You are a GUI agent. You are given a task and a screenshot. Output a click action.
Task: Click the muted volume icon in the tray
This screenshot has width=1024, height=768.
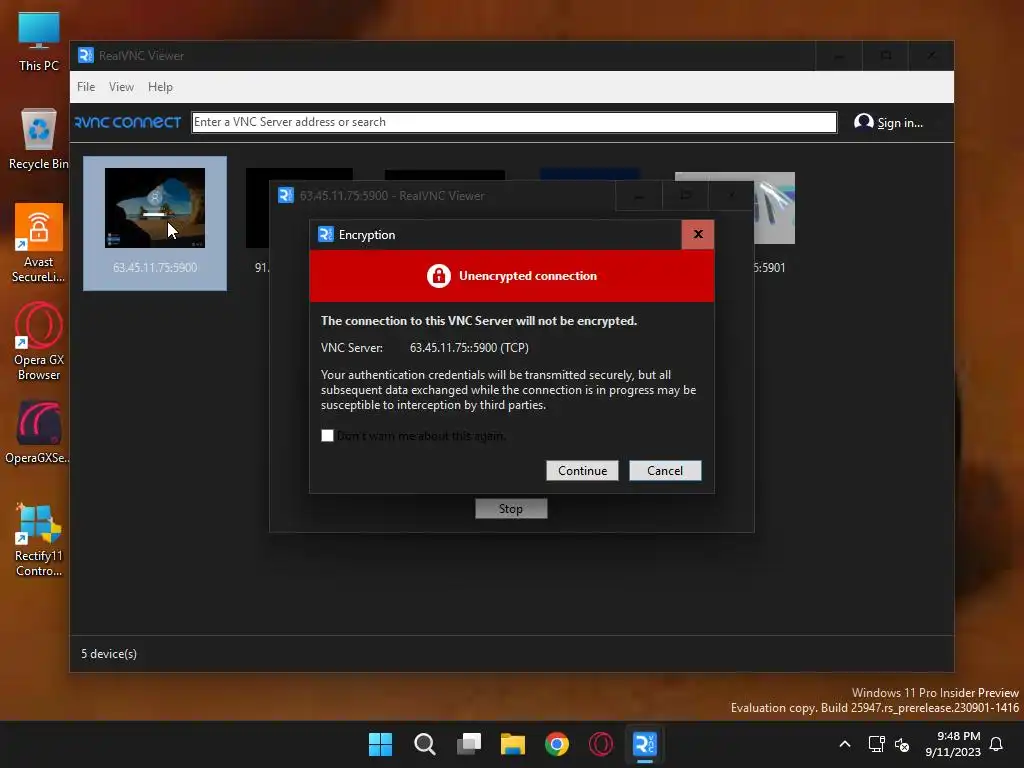pos(902,744)
